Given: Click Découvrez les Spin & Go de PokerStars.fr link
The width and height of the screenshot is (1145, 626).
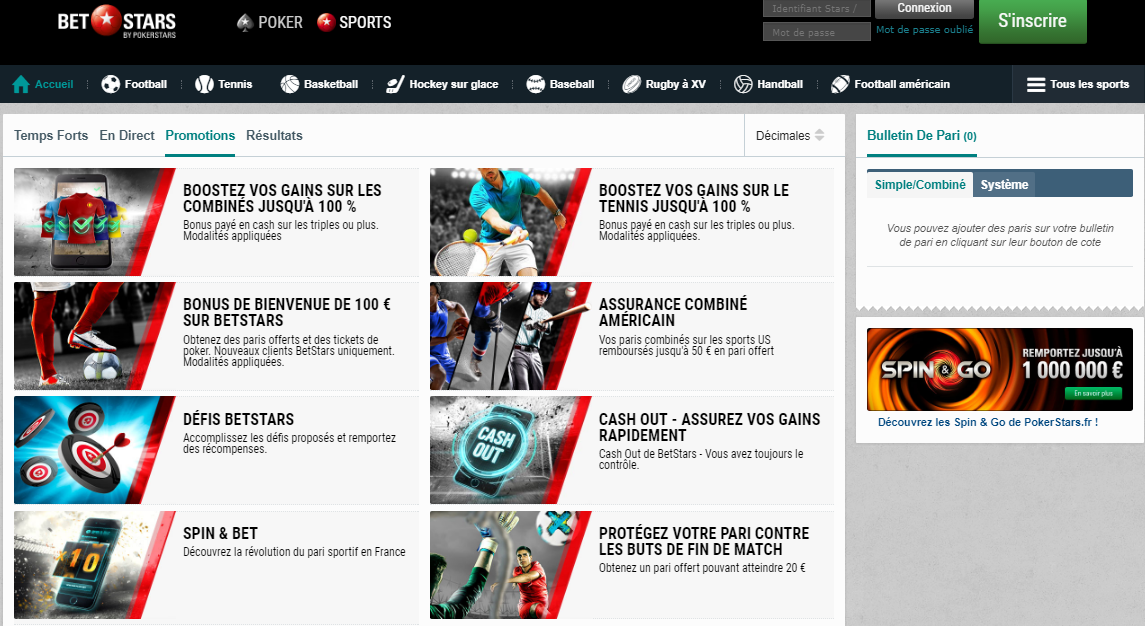Looking at the screenshot, I should coord(988,422).
